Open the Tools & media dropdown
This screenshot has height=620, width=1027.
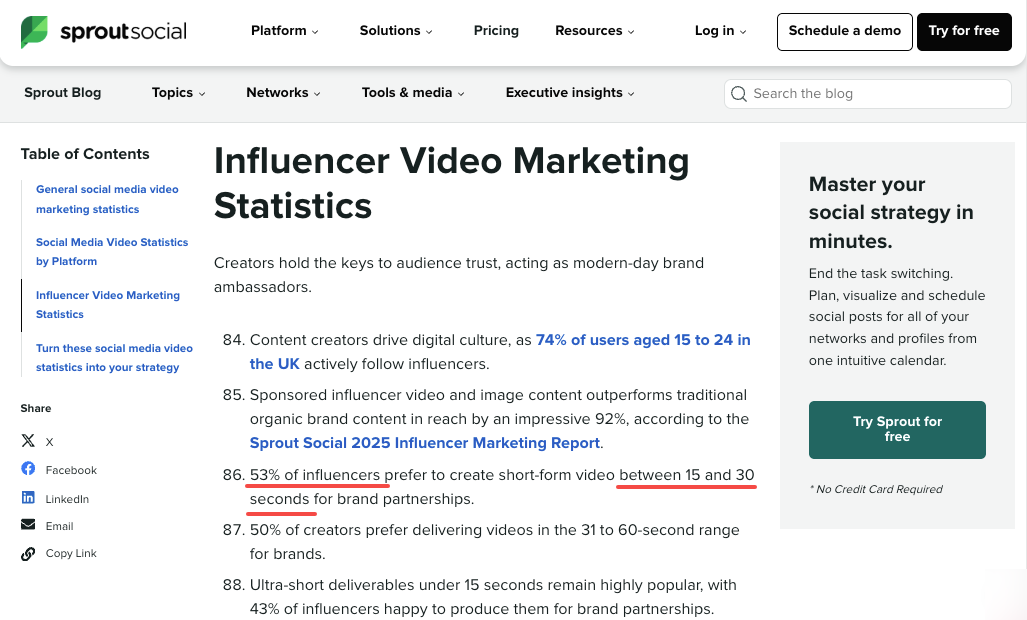click(413, 93)
